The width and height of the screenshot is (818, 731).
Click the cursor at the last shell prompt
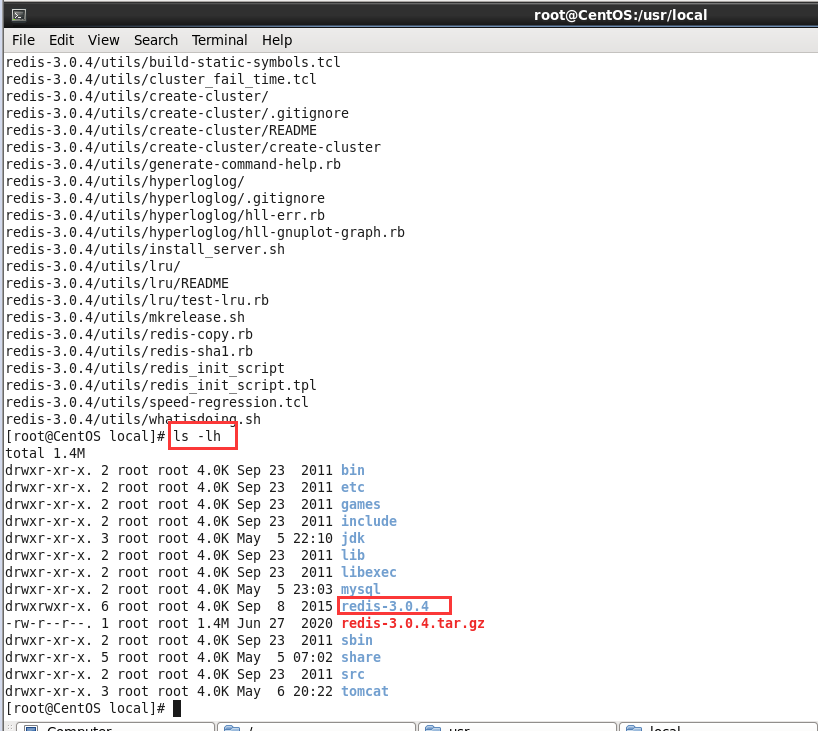point(177,709)
